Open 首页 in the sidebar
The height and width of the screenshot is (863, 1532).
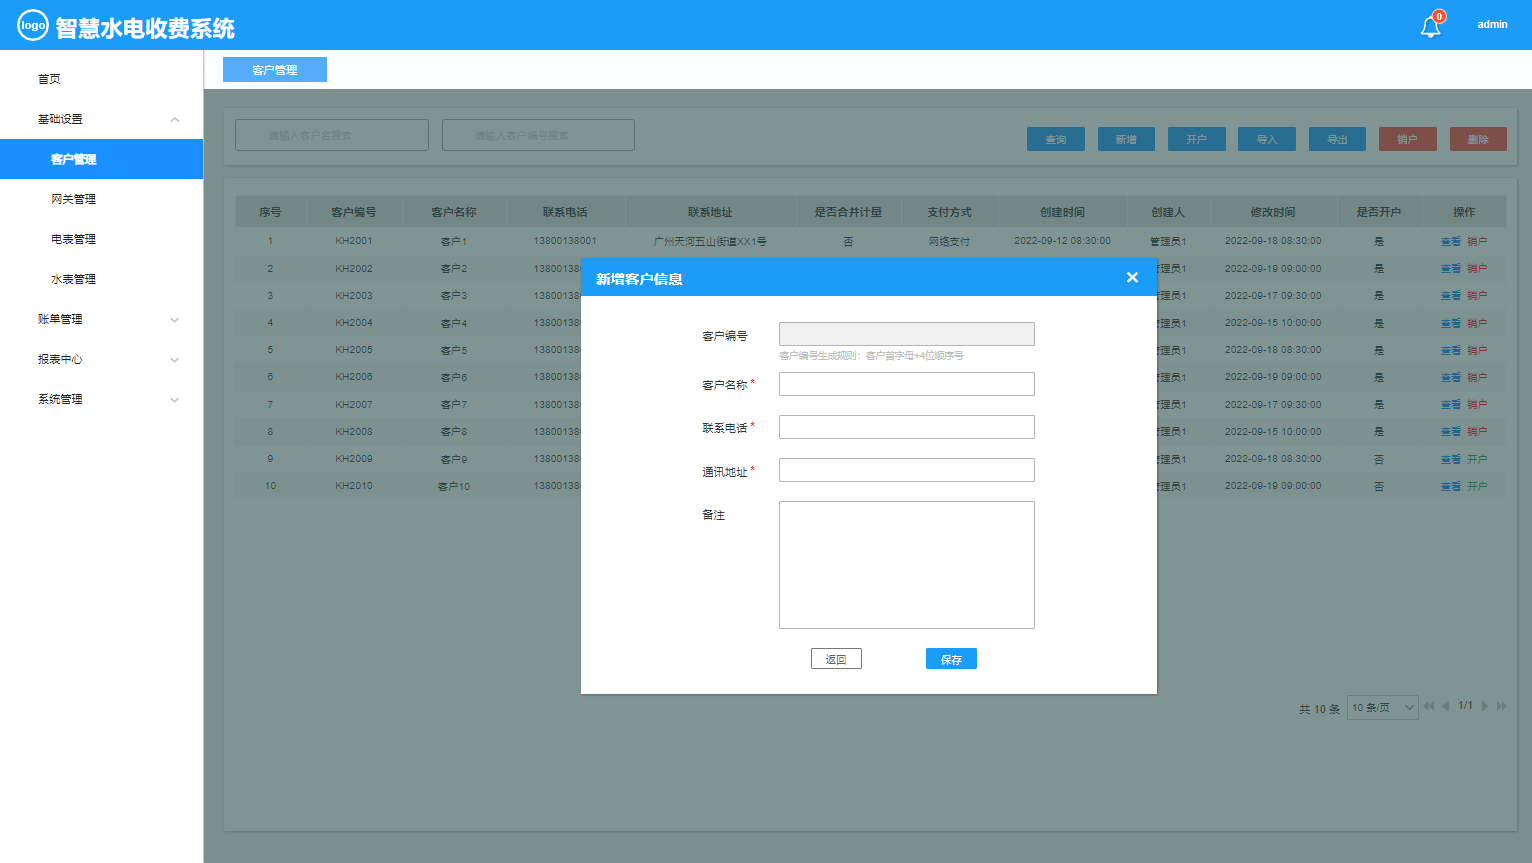(x=49, y=79)
